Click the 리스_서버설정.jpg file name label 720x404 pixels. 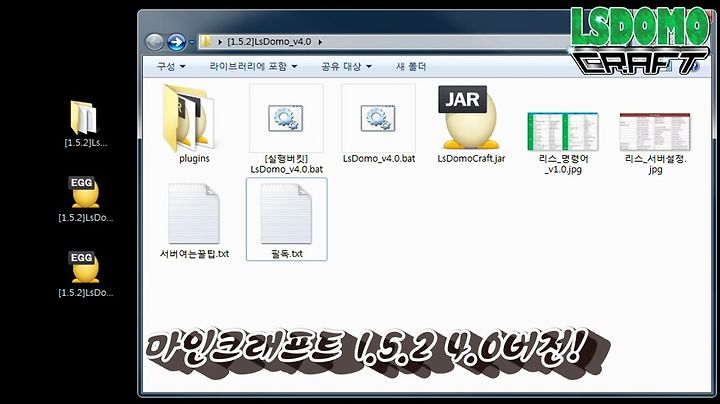(x=655, y=164)
